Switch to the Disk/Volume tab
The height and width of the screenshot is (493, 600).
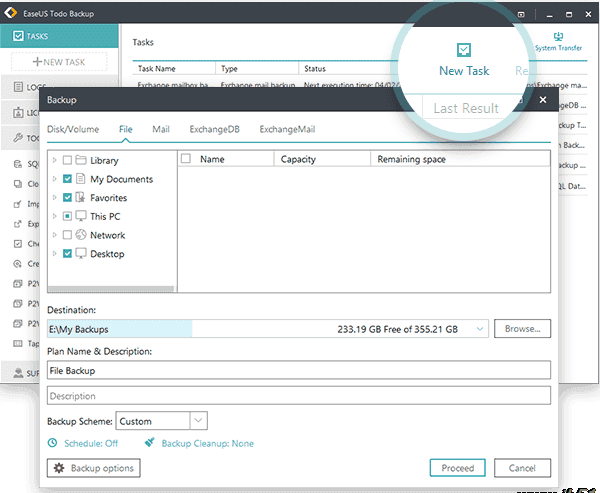73,129
